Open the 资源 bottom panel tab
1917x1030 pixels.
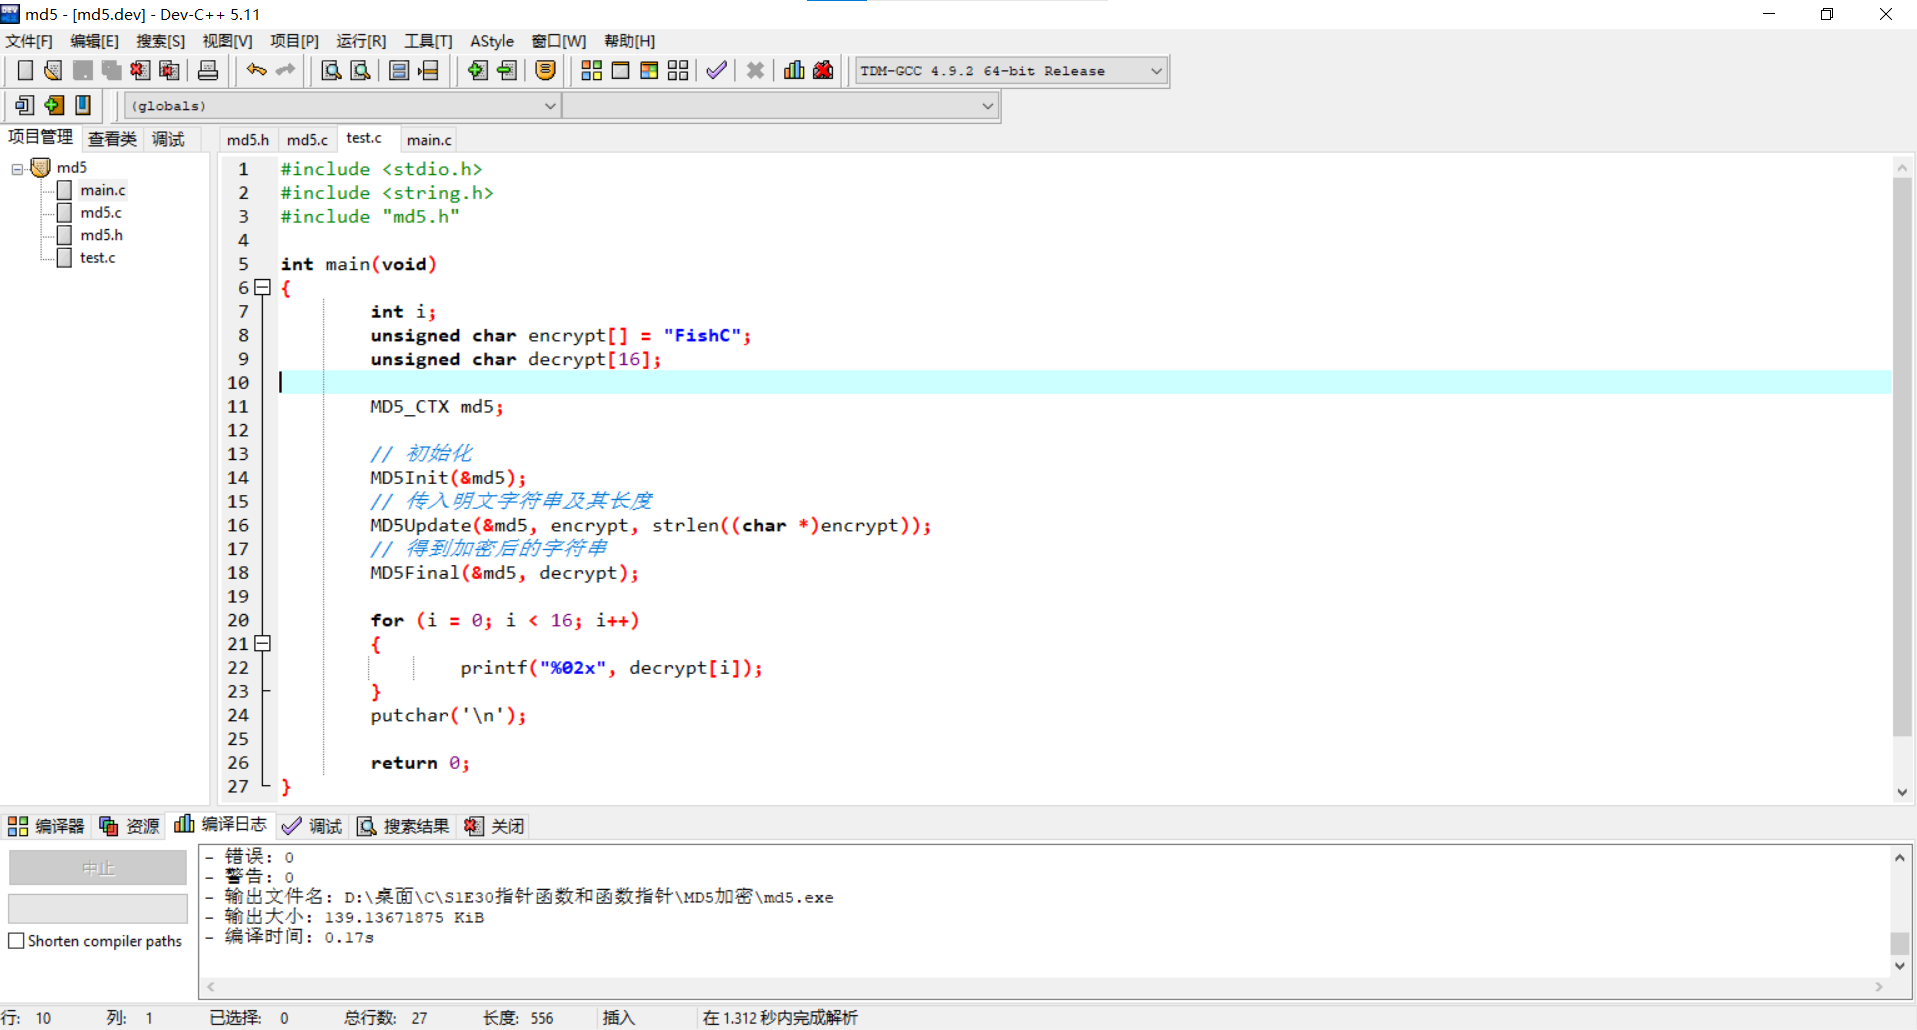130,826
